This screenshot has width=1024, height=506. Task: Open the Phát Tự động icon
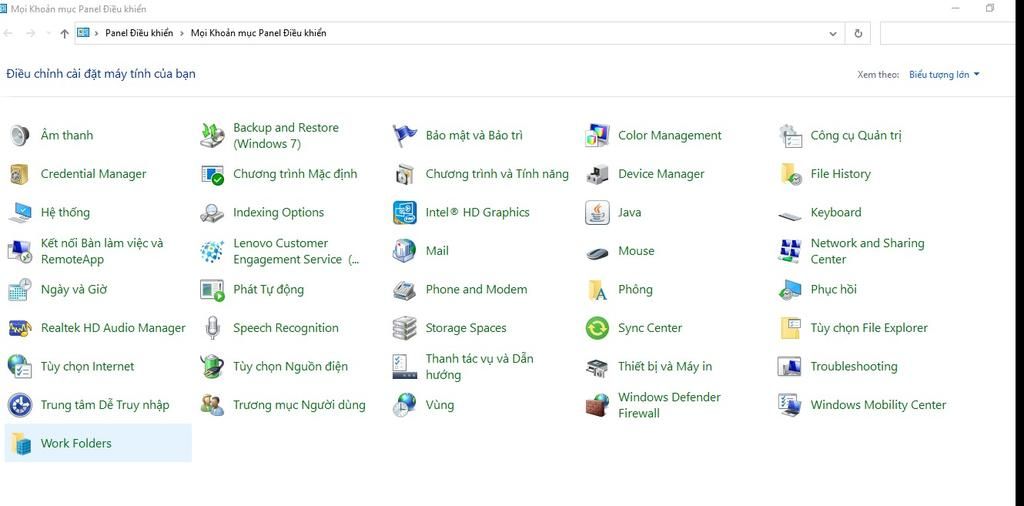(212, 289)
